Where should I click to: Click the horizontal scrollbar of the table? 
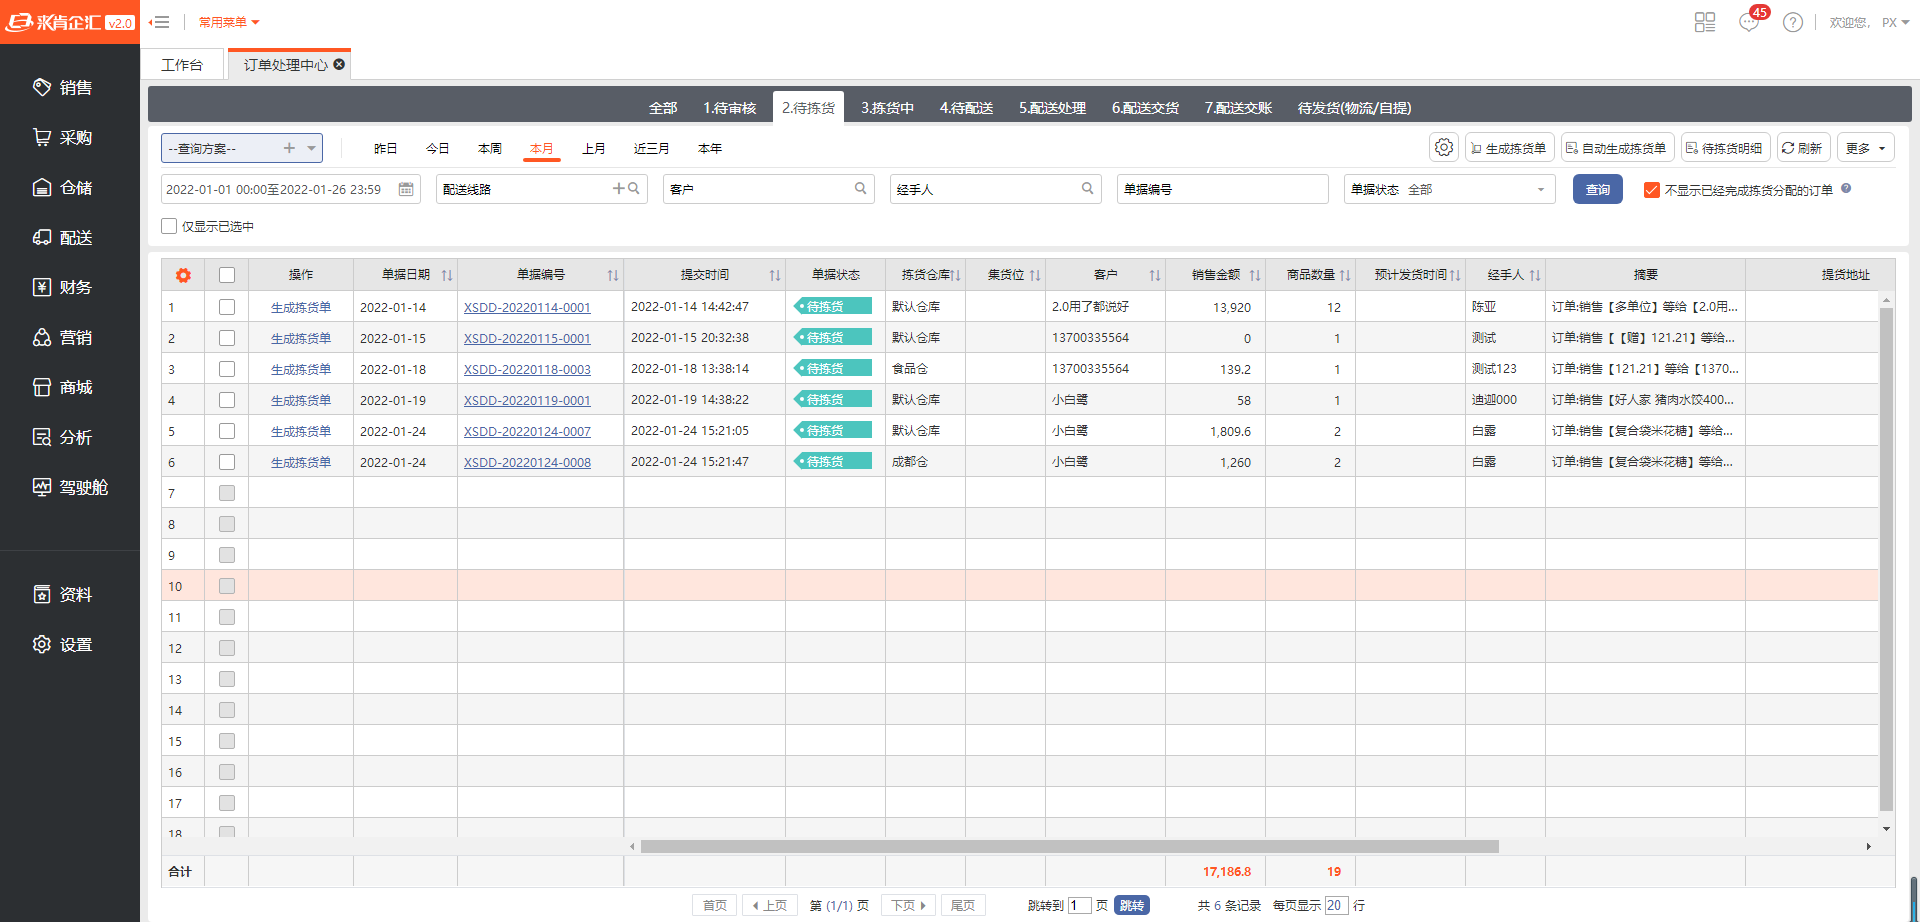(x=1069, y=847)
